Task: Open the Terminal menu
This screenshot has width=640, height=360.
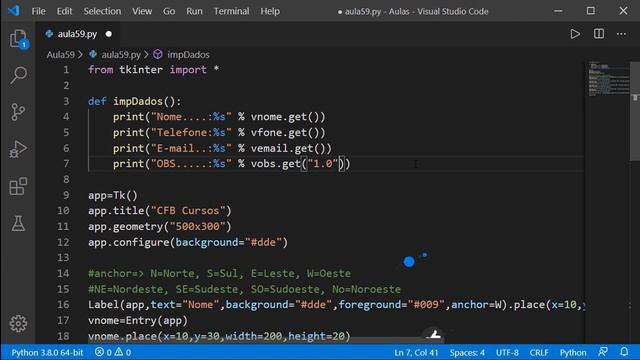Action: pyautogui.click(x=231, y=11)
